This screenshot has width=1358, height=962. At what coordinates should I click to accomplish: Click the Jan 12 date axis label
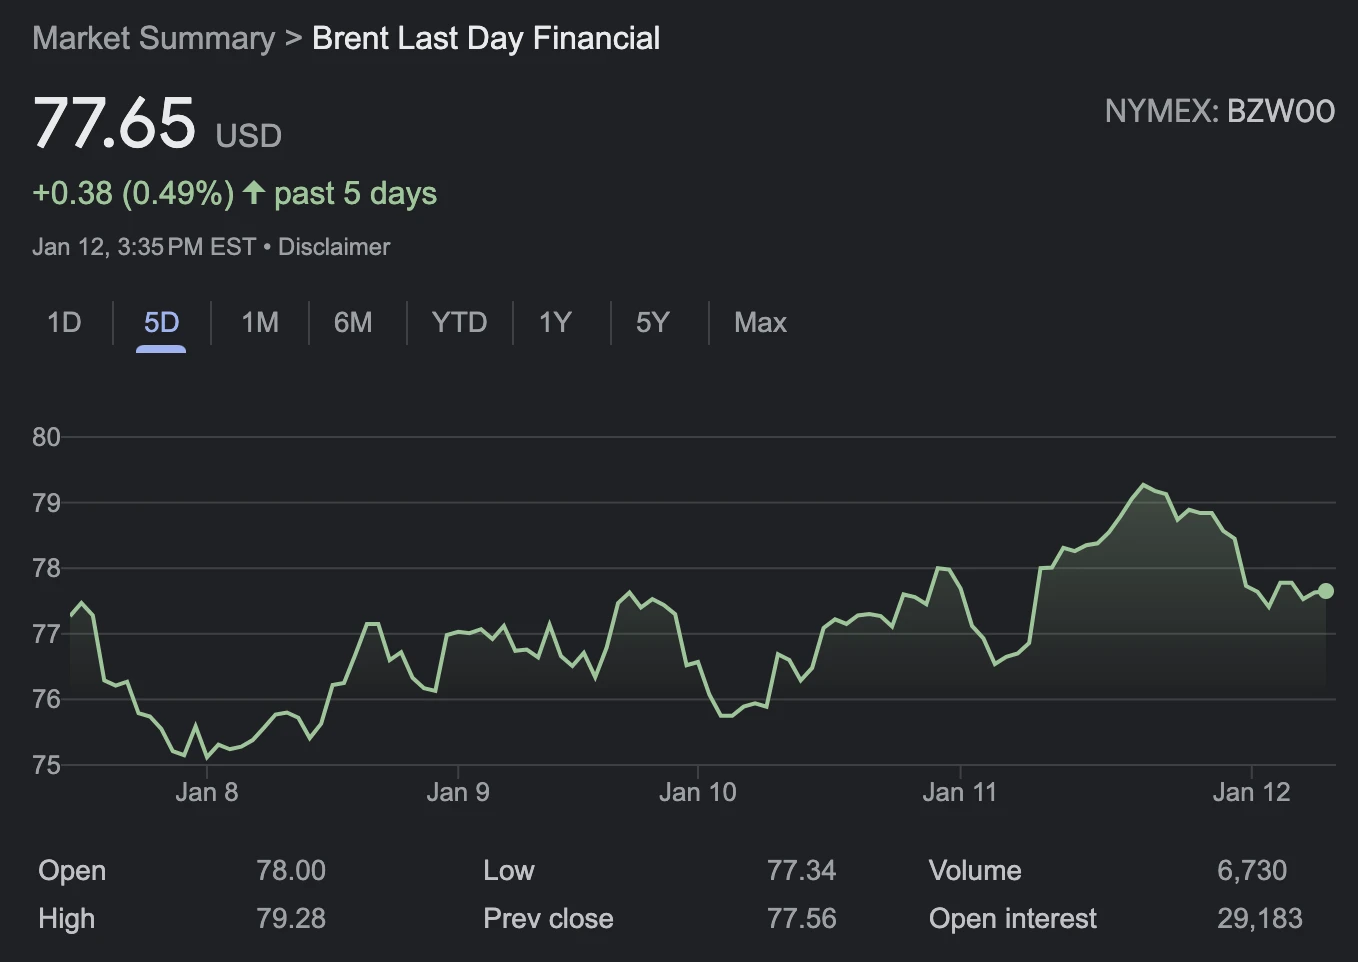coord(1251,792)
